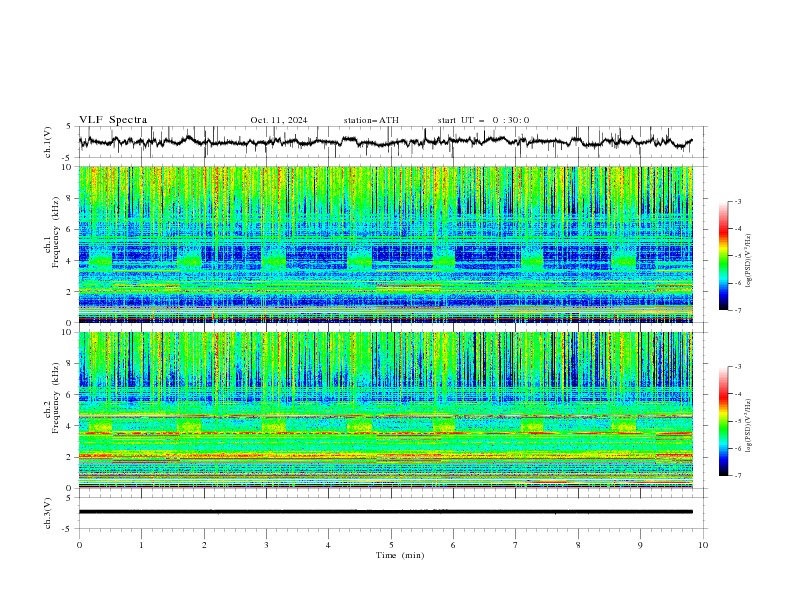Click the 'station=ATH' header label
This screenshot has height=612, width=792.
[371, 120]
